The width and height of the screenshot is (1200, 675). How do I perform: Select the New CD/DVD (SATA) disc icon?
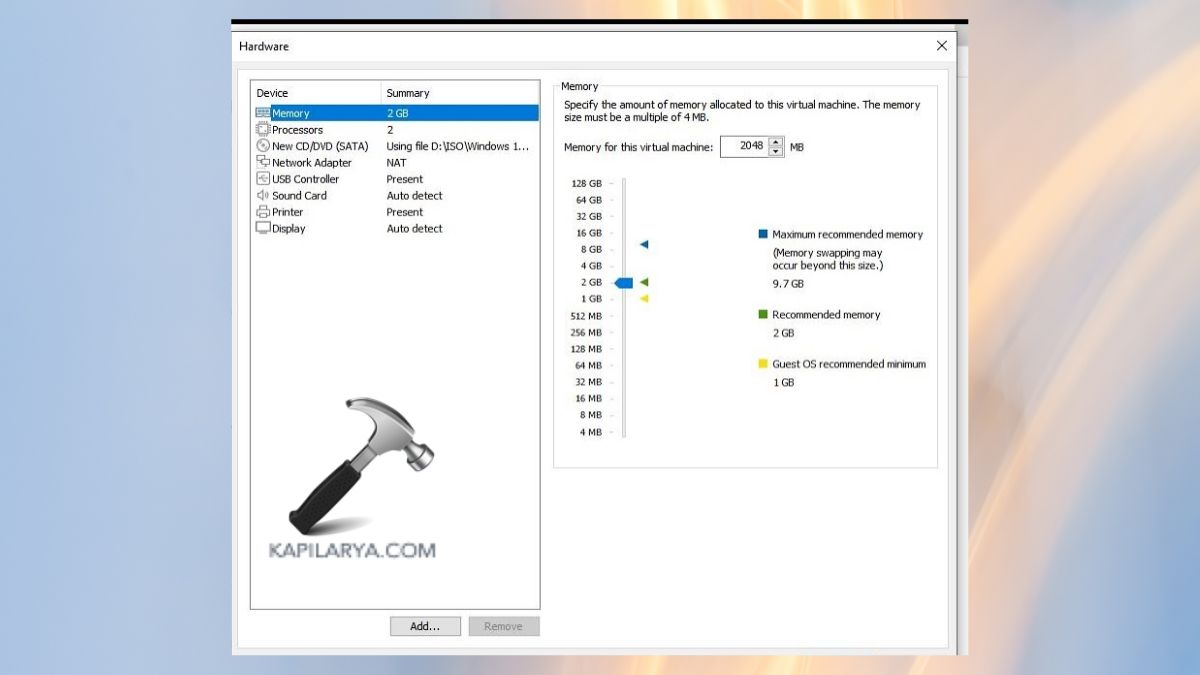tap(263, 146)
